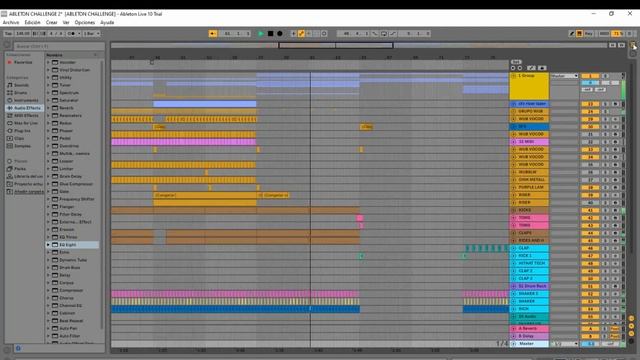Click the help info icon at bottom-left
Viewport: 640px width, 360px height.
point(18,349)
